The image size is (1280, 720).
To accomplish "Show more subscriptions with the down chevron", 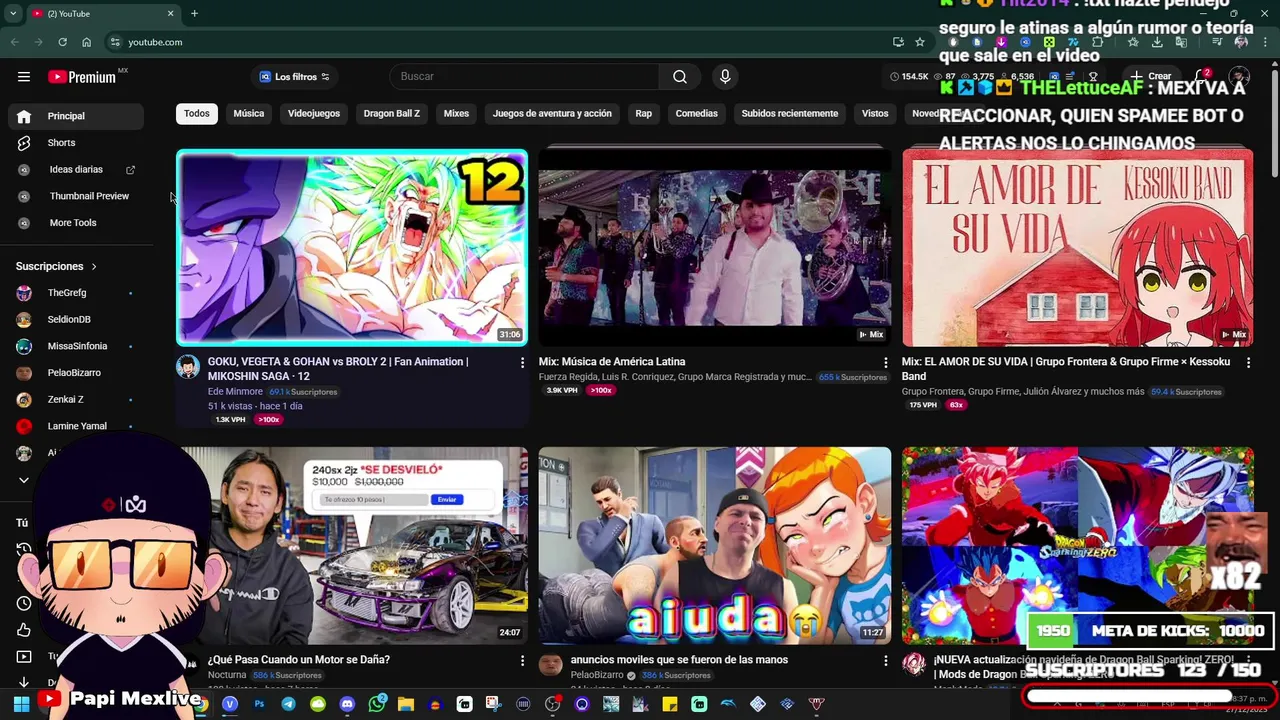I will pyautogui.click(x=24, y=480).
